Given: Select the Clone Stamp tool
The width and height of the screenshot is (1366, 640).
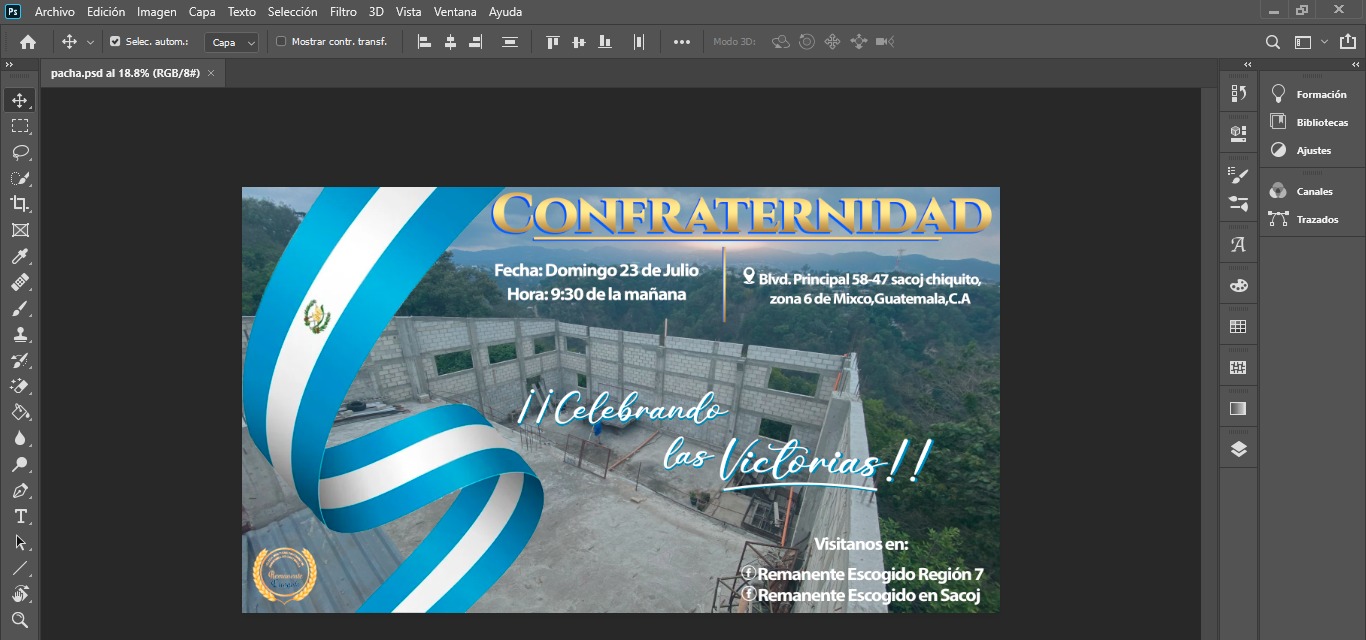Looking at the screenshot, I should 20,335.
